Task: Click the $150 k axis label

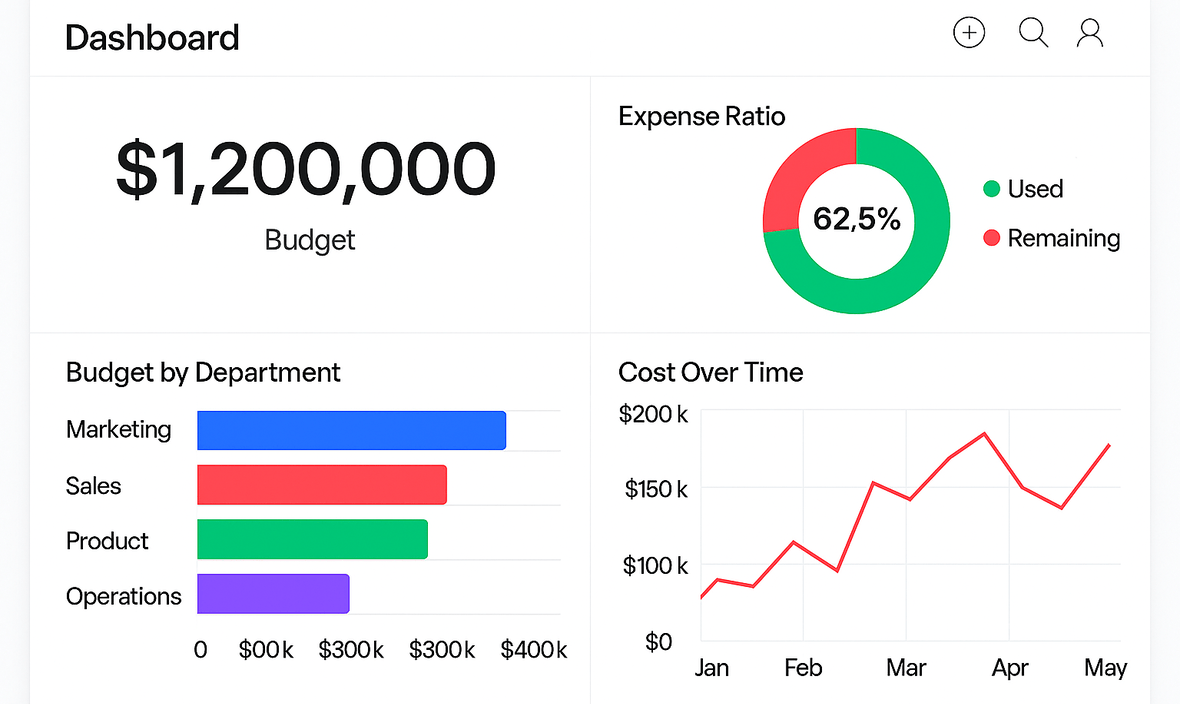Action: [x=655, y=489]
